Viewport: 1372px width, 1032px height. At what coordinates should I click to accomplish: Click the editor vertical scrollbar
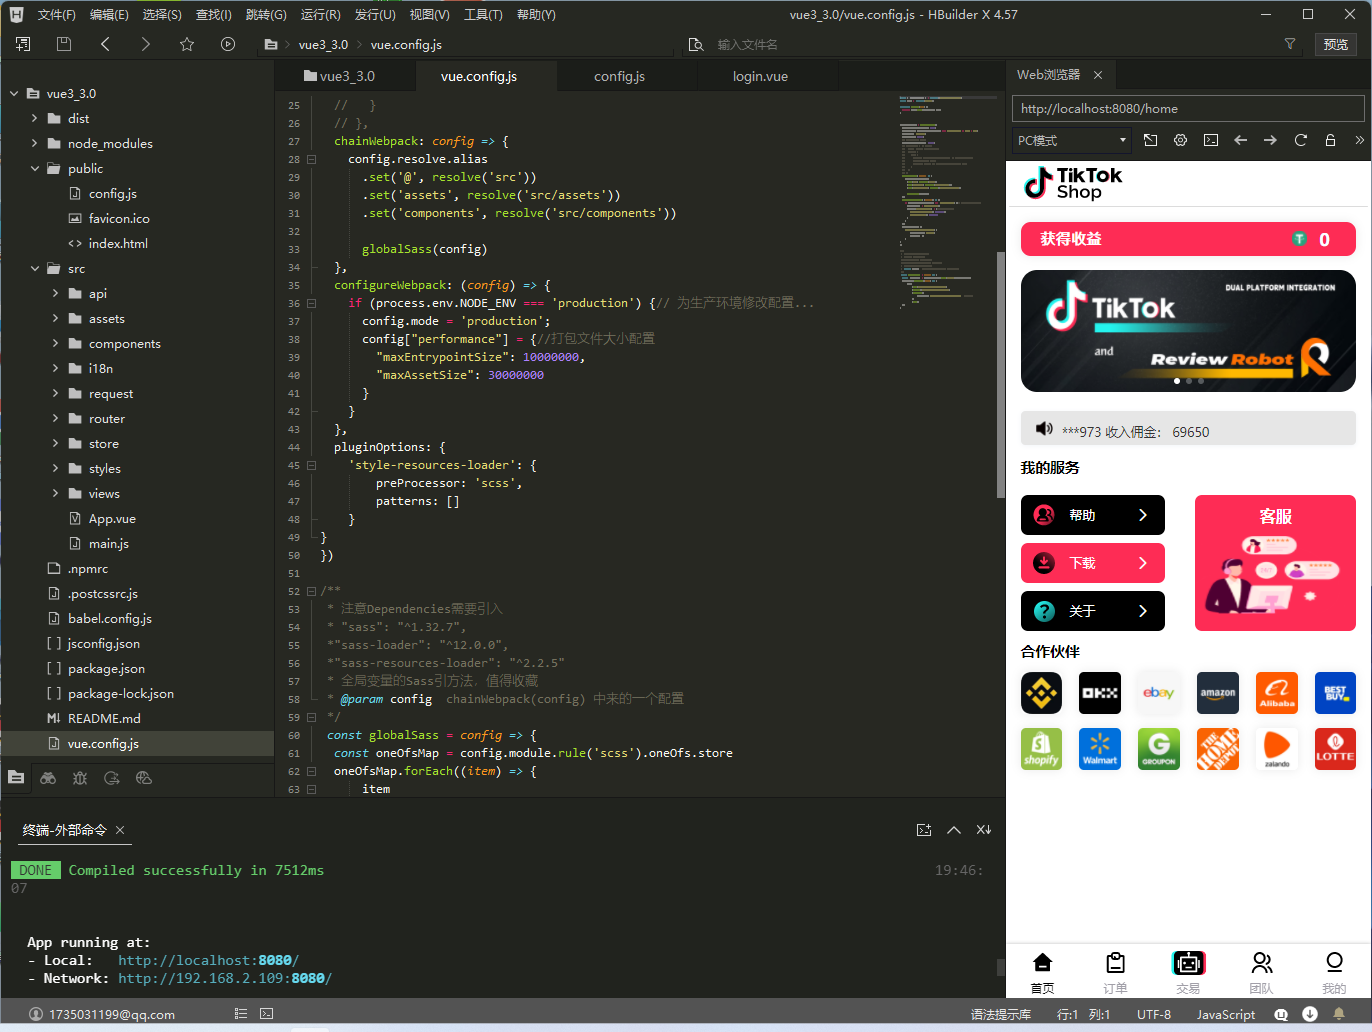pos(1000,374)
